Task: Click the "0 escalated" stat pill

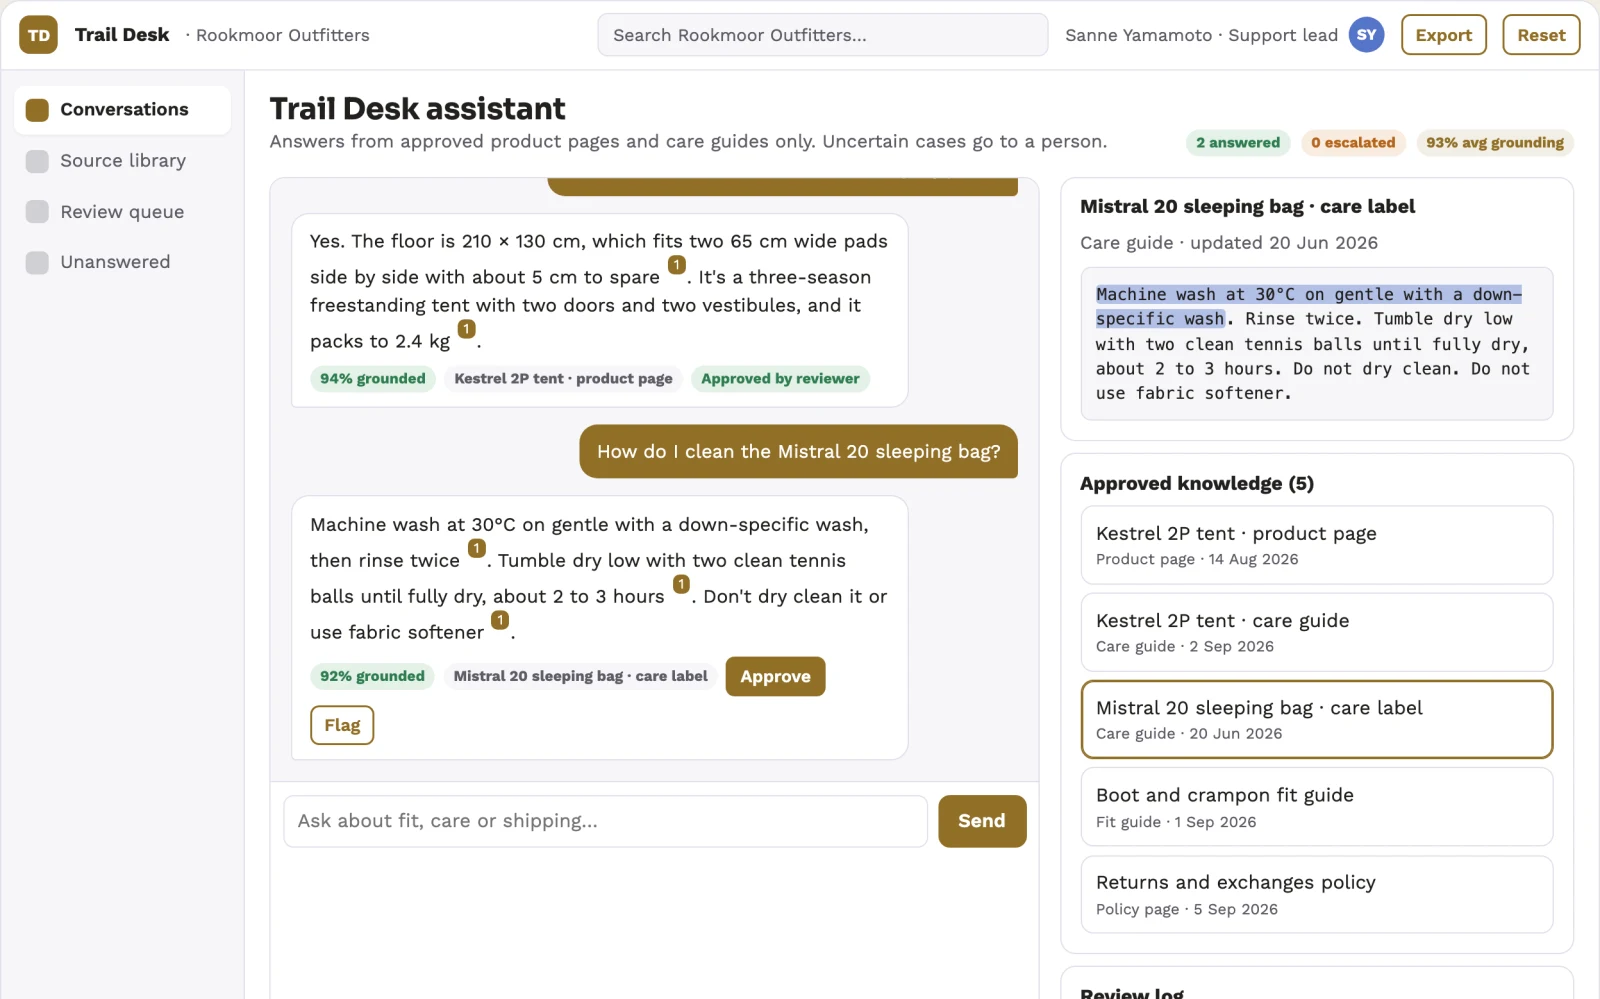Action: (1353, 143)
